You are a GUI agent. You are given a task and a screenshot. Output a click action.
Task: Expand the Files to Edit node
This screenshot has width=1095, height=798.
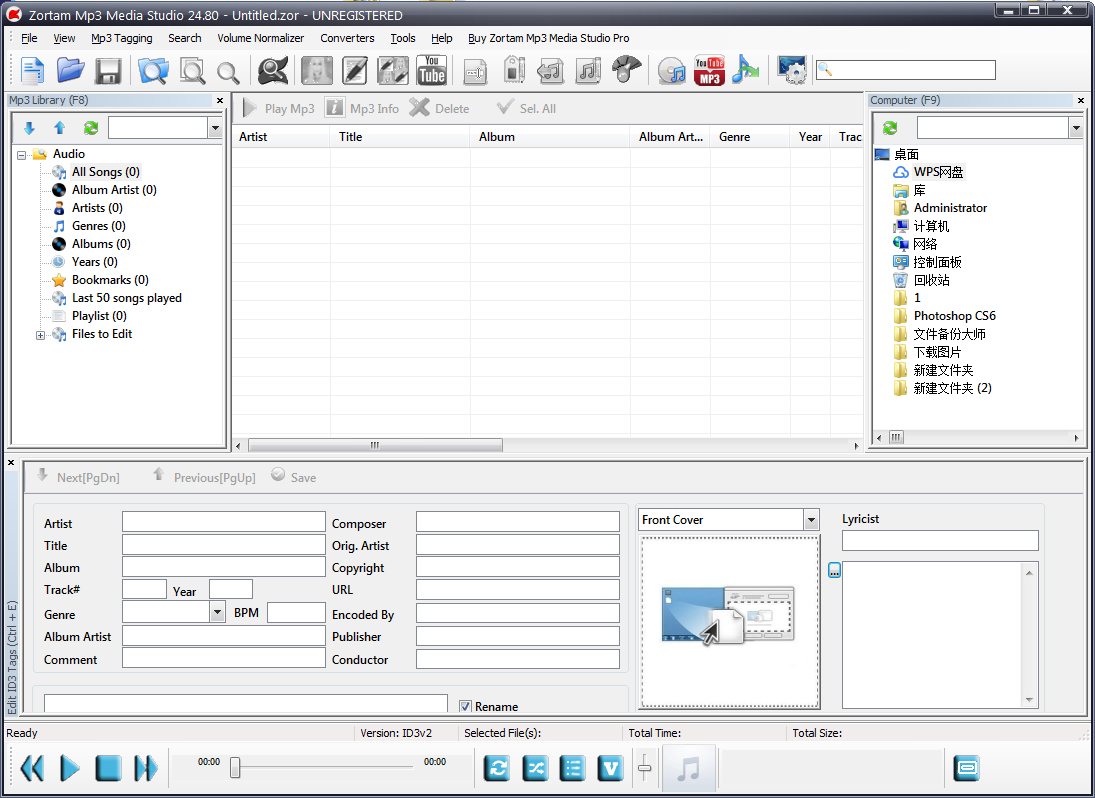[x=41, y=335]
